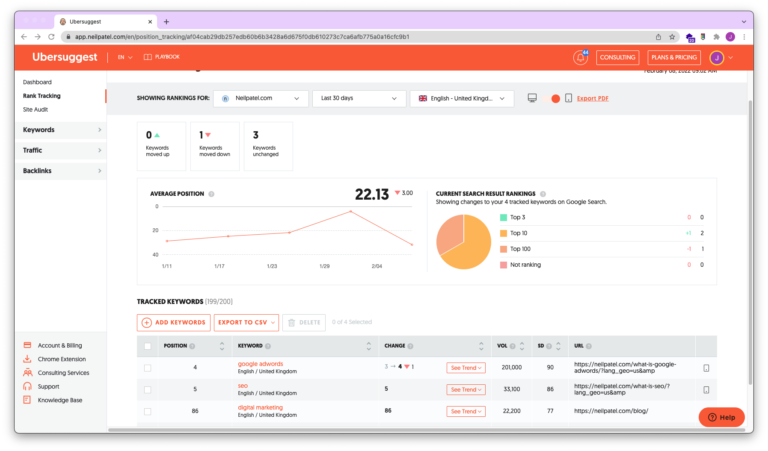Open a new browser tab
Image resolution: width=768 pixels, height=451 pixels.
pyautogui.click(x=167, y=22)
